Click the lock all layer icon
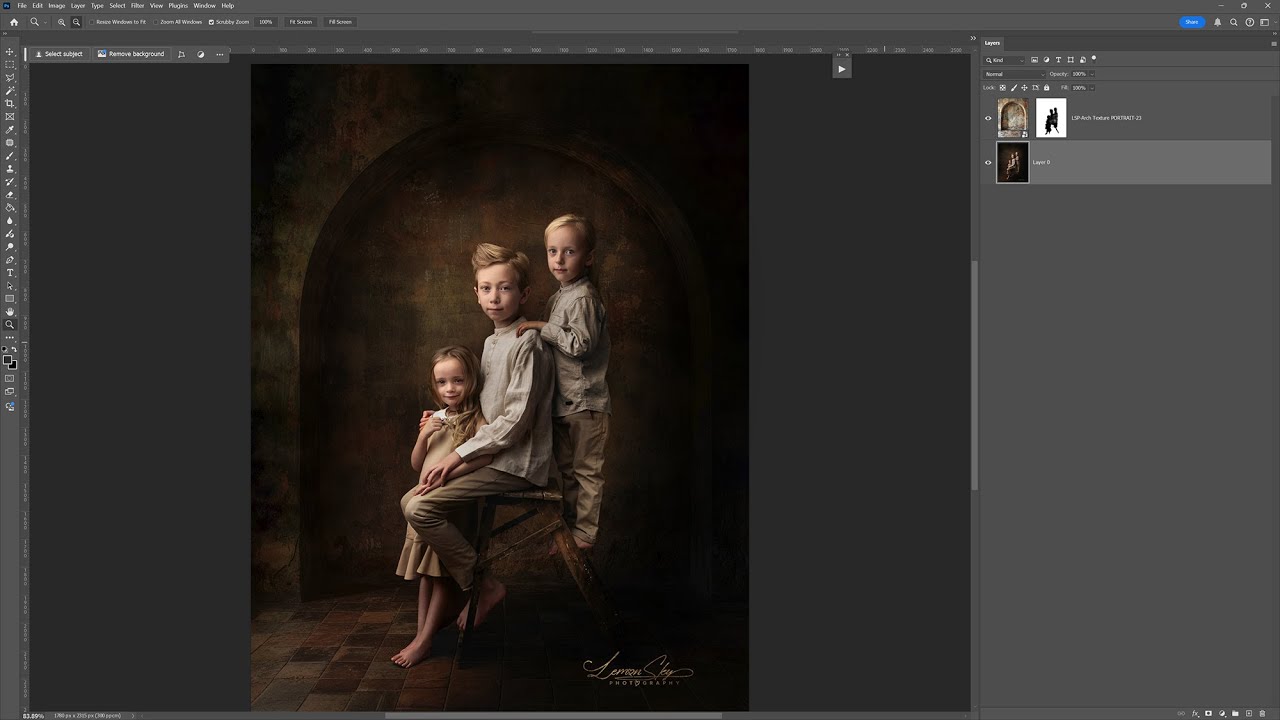 (x=1046, y=88)
